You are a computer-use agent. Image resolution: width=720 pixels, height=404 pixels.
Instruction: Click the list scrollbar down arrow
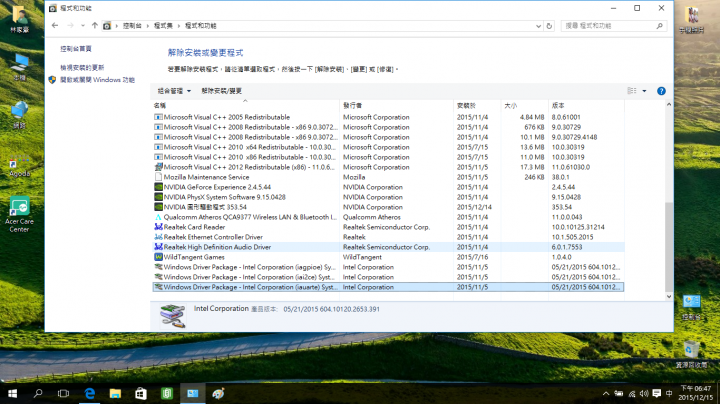[669, 297]
